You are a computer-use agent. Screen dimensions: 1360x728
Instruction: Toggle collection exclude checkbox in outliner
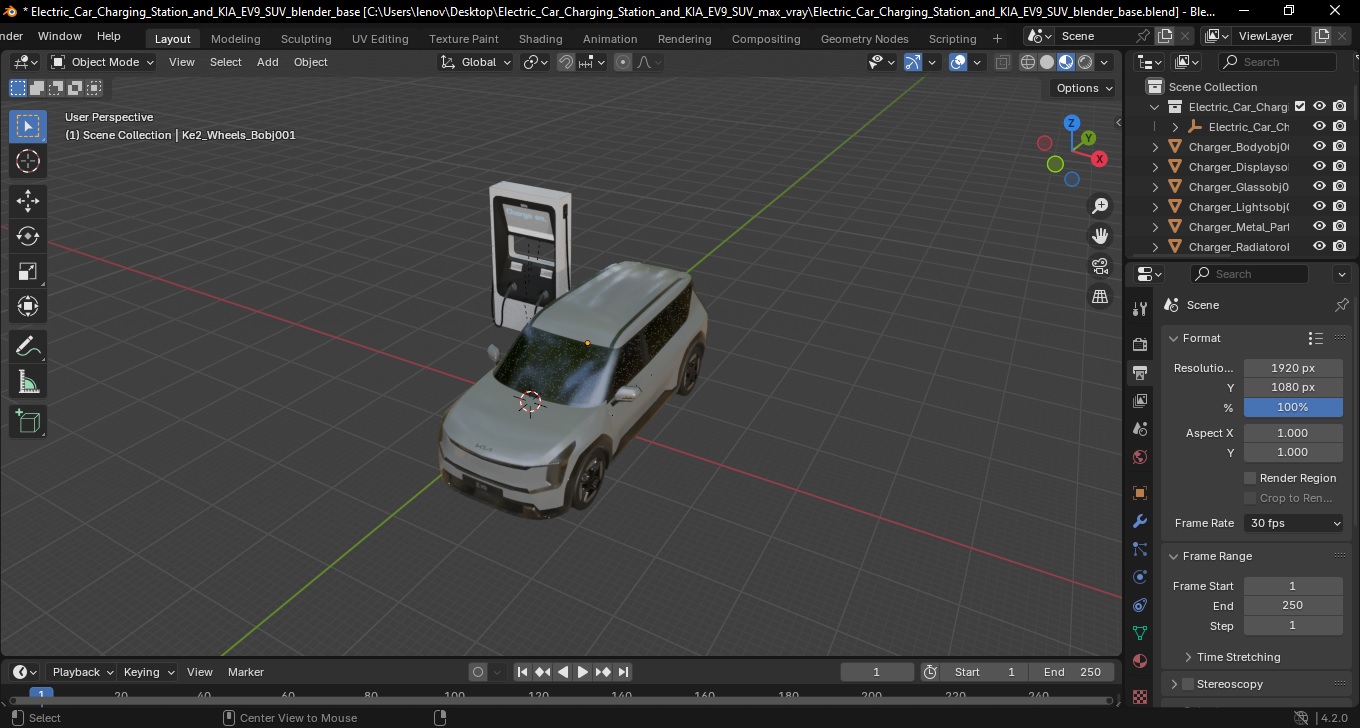click(x=1300, y=106)
